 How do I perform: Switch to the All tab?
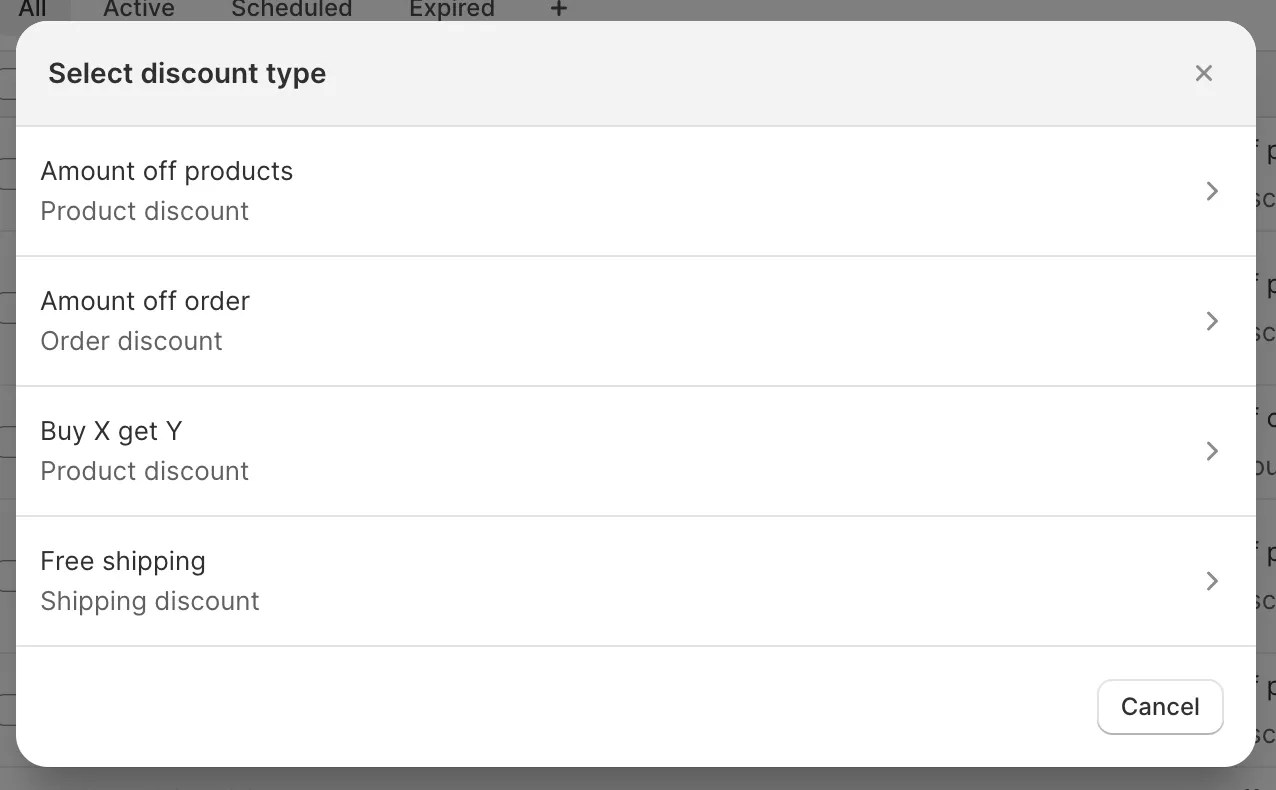tap(33, 9)
